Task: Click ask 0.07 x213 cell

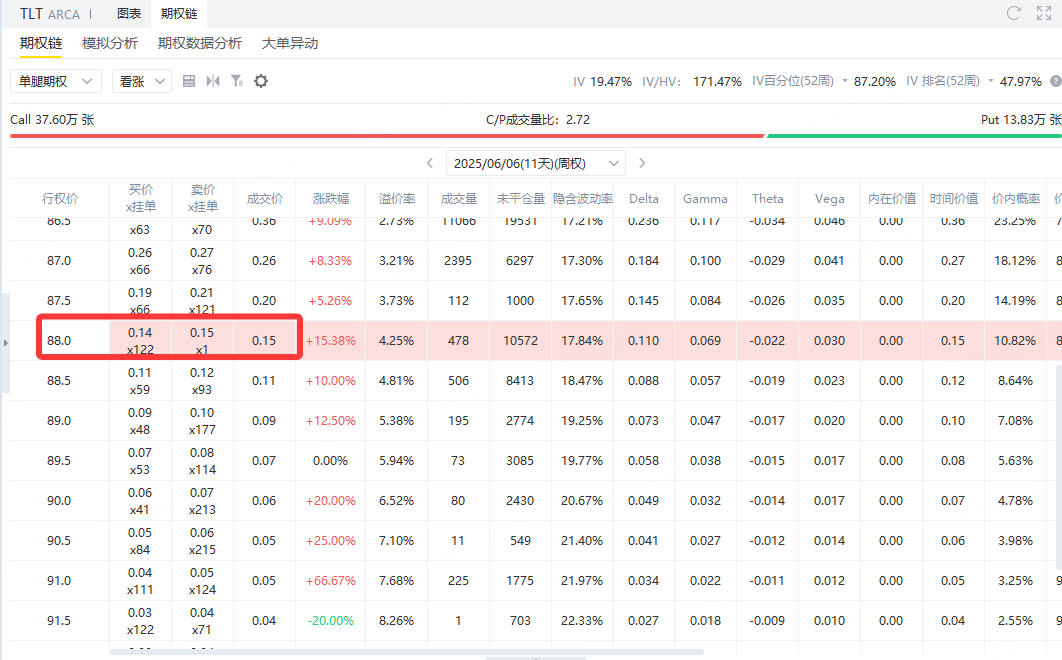Action: click(202, 501)
